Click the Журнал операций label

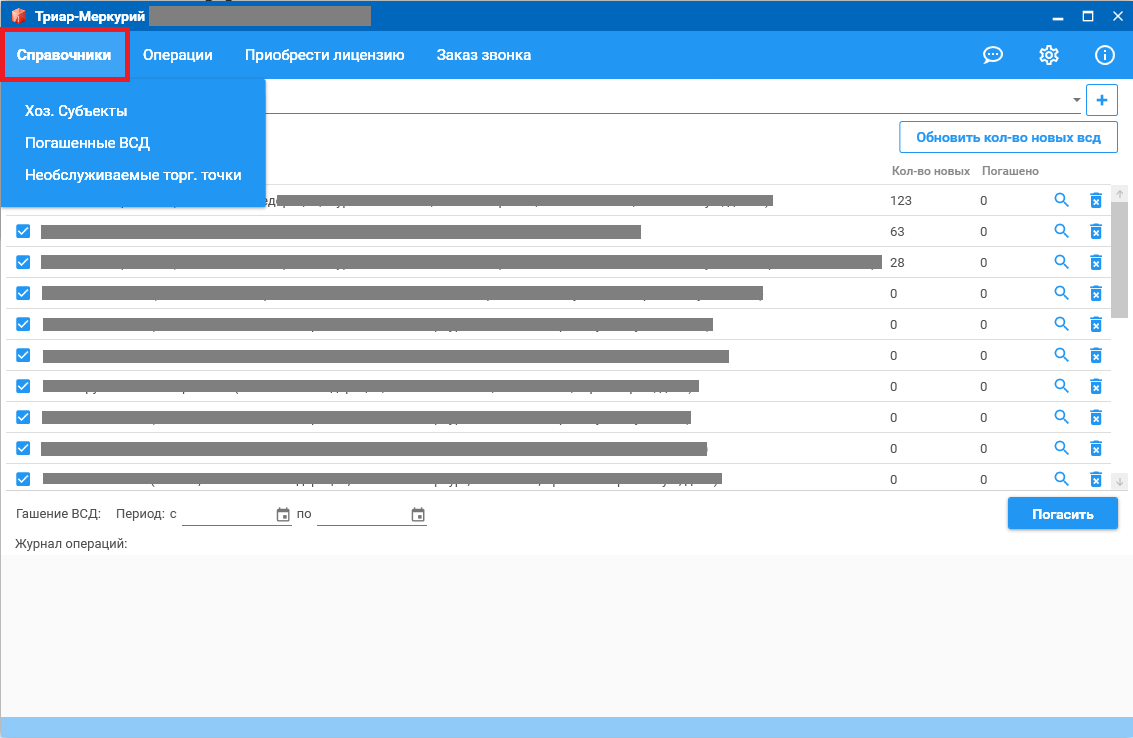[x=71, y=544]
